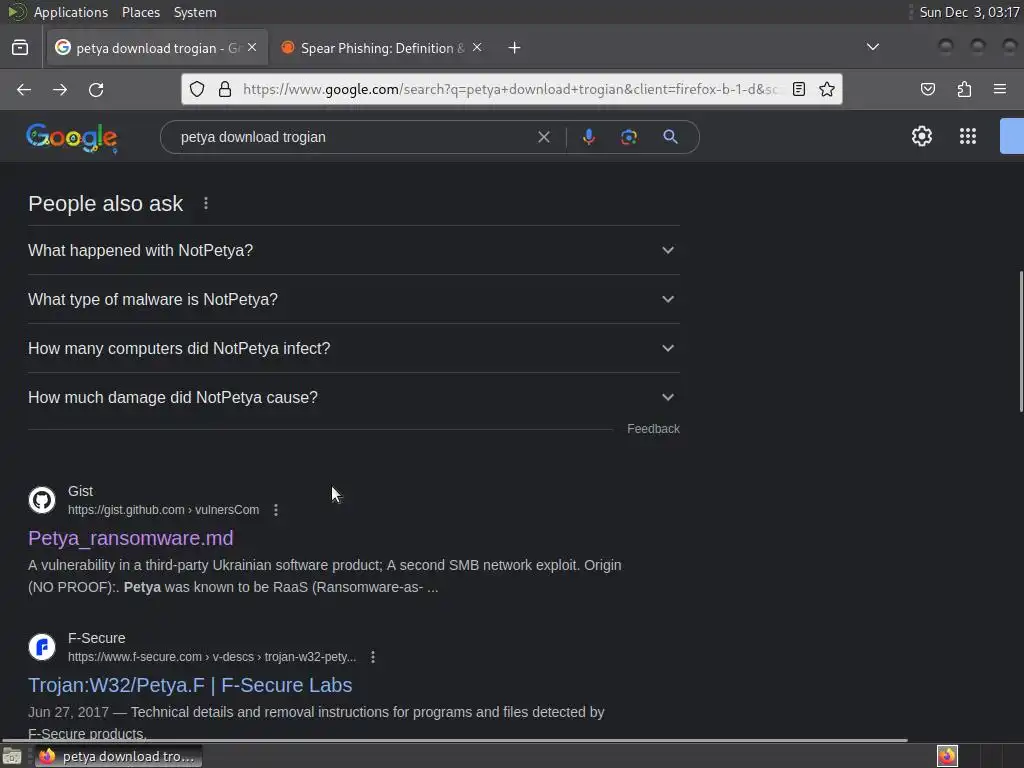1024x768 pixels.
Task: Go back to previous page
Action: 24,89
